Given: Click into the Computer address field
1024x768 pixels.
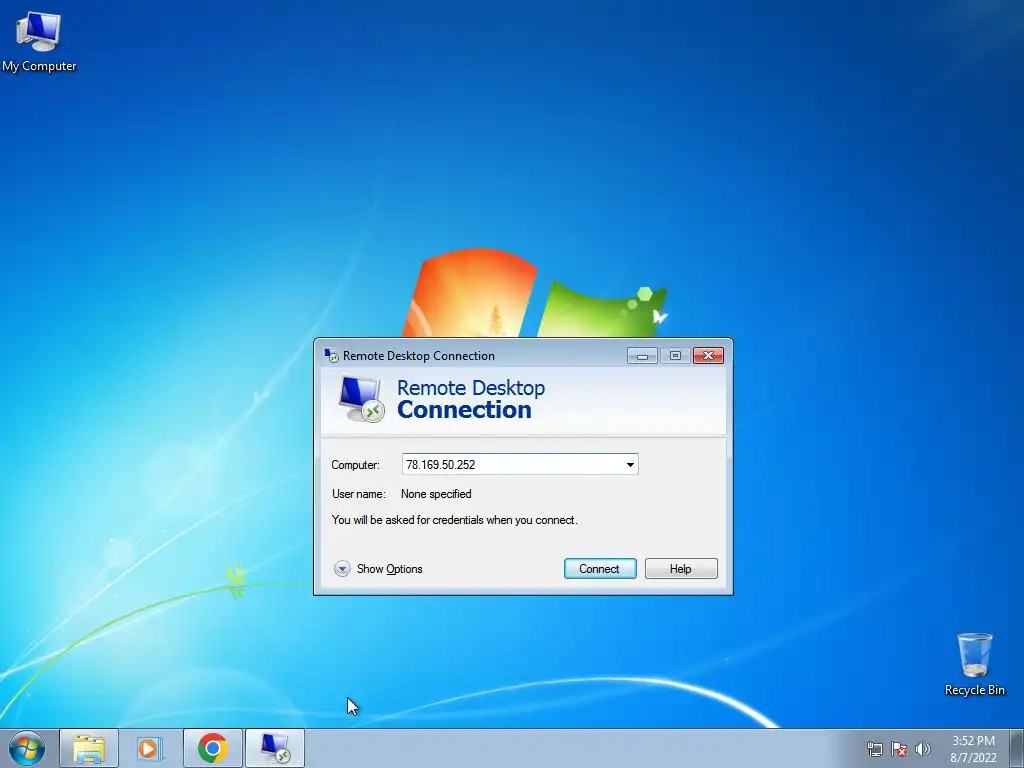Looking at the screenshot, I should 520,464.
